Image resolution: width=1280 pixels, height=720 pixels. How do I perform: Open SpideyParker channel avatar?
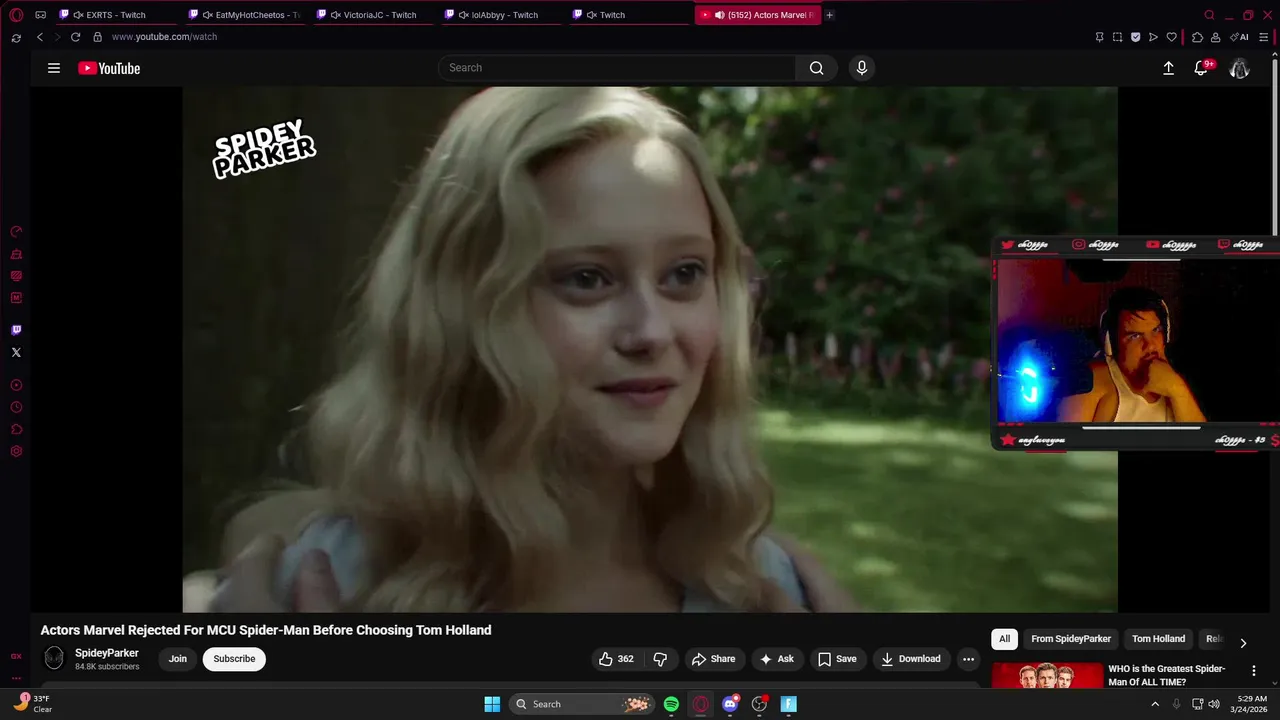[x=54, y=658]
